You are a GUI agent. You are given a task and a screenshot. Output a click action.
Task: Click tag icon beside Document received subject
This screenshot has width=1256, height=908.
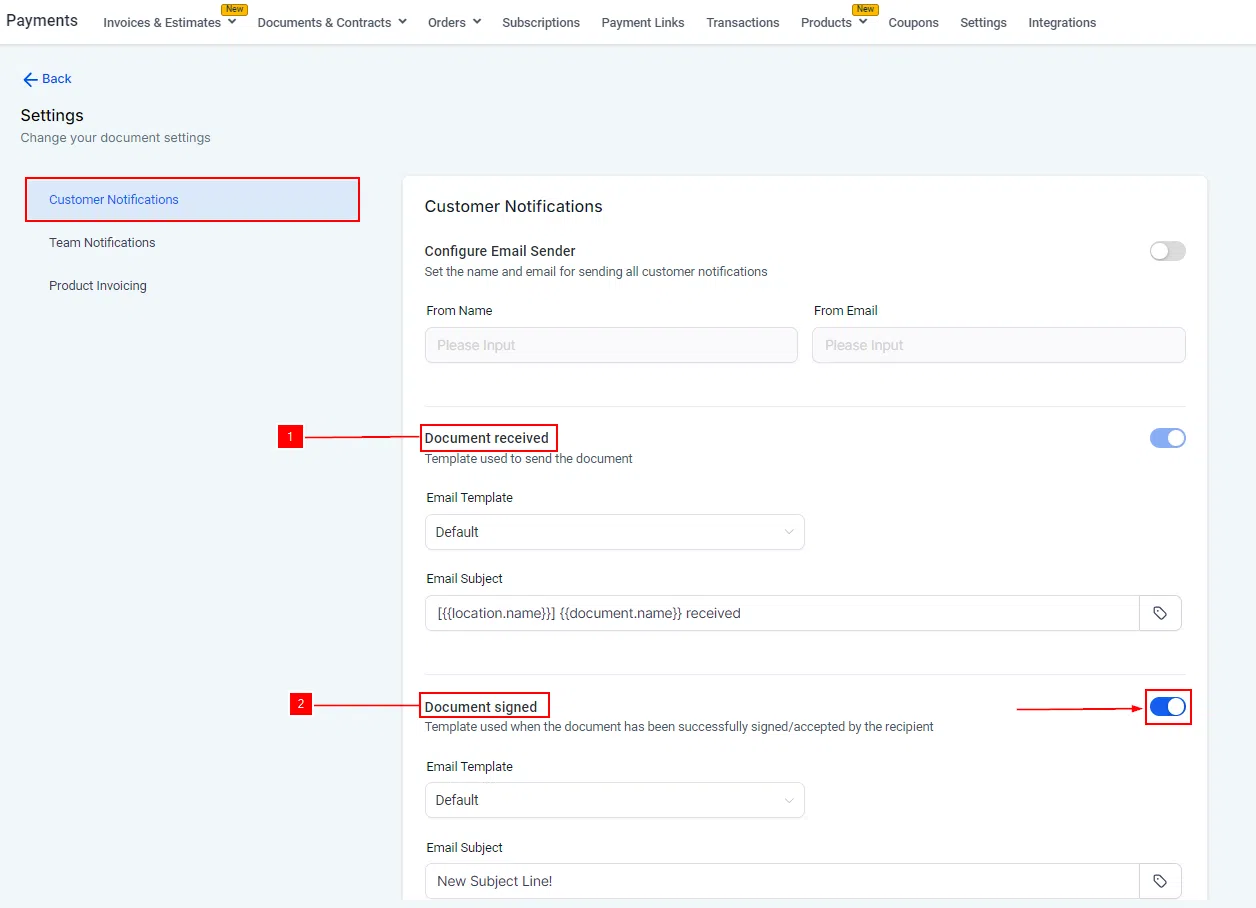tap(1160, 613)
